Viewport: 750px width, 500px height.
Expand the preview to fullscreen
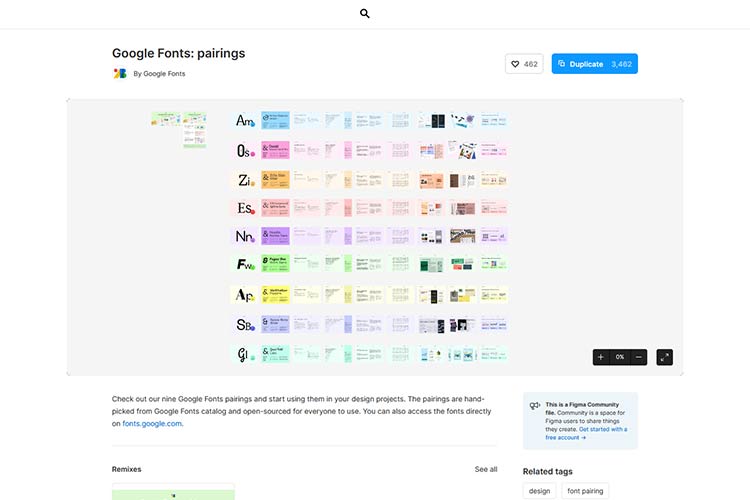(x=665, y=357)
